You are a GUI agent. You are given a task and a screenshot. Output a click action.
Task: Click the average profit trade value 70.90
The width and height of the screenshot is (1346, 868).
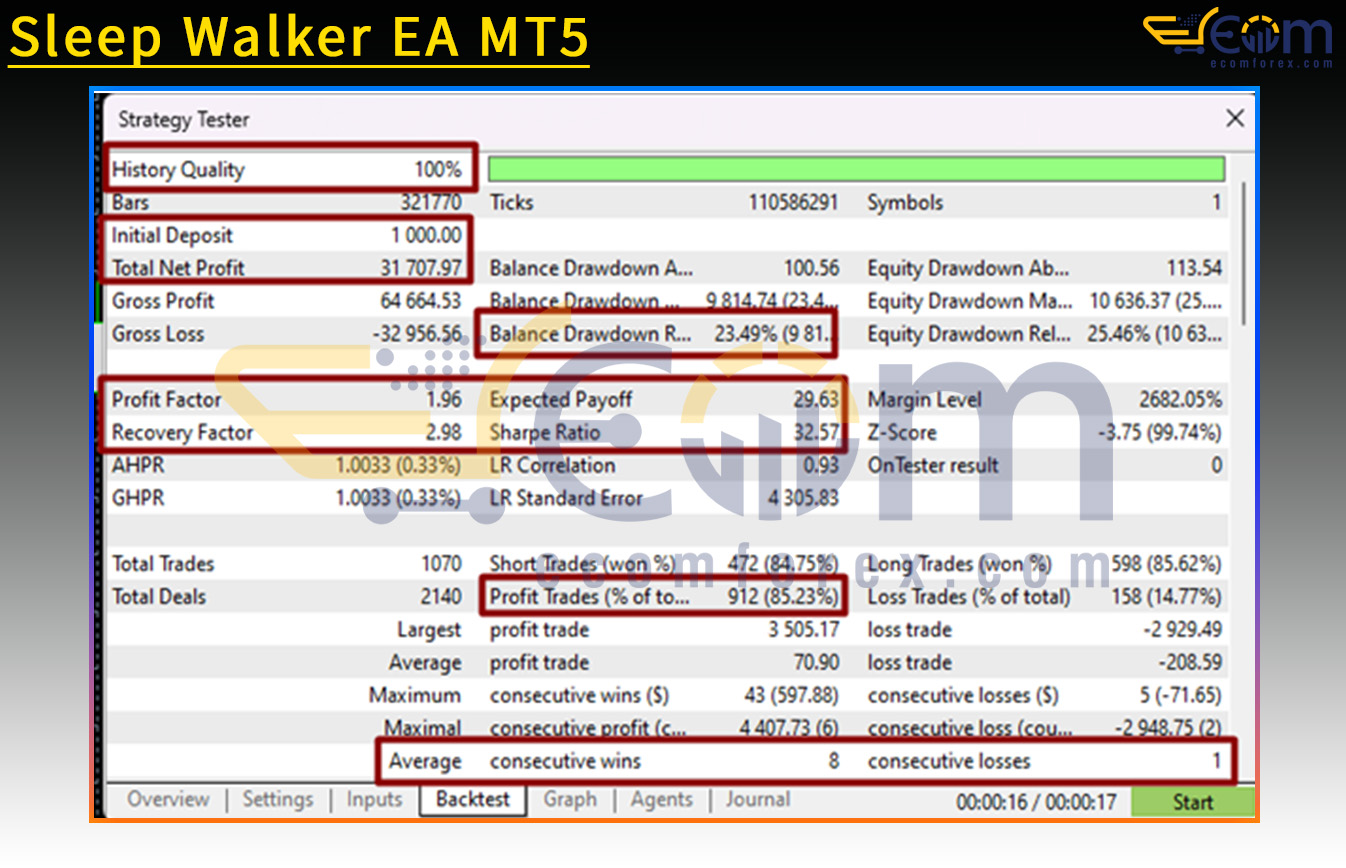[816, 663]
